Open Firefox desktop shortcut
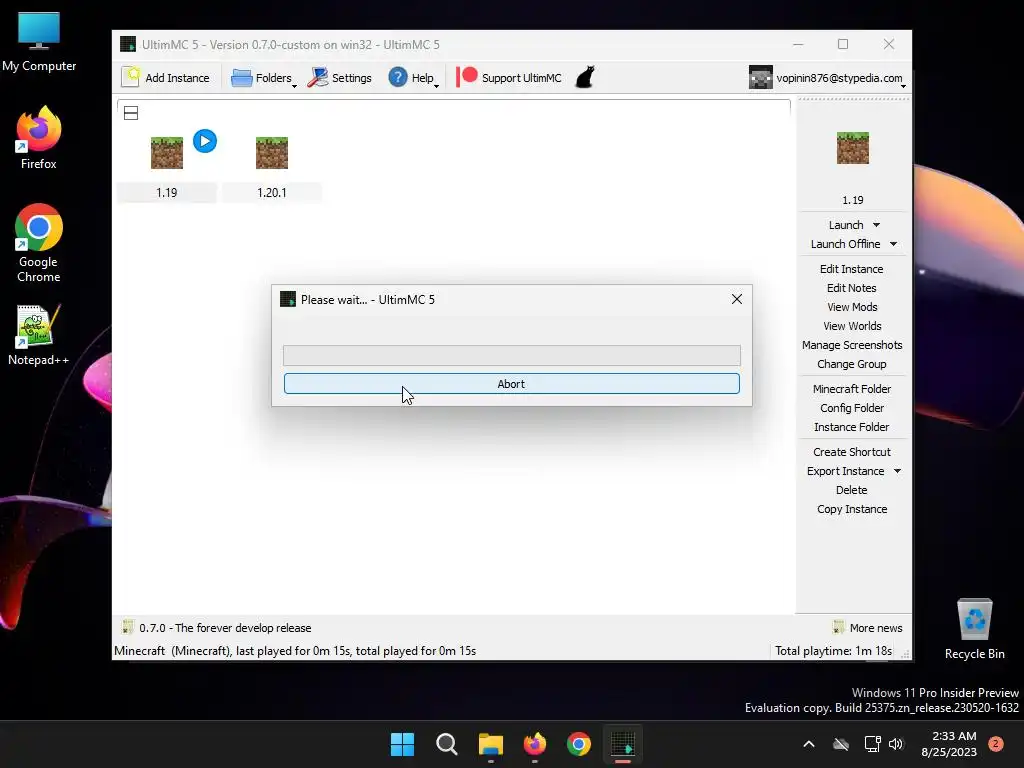The width and height of the screenshot is (1024, 768). (x=39, y=138)
